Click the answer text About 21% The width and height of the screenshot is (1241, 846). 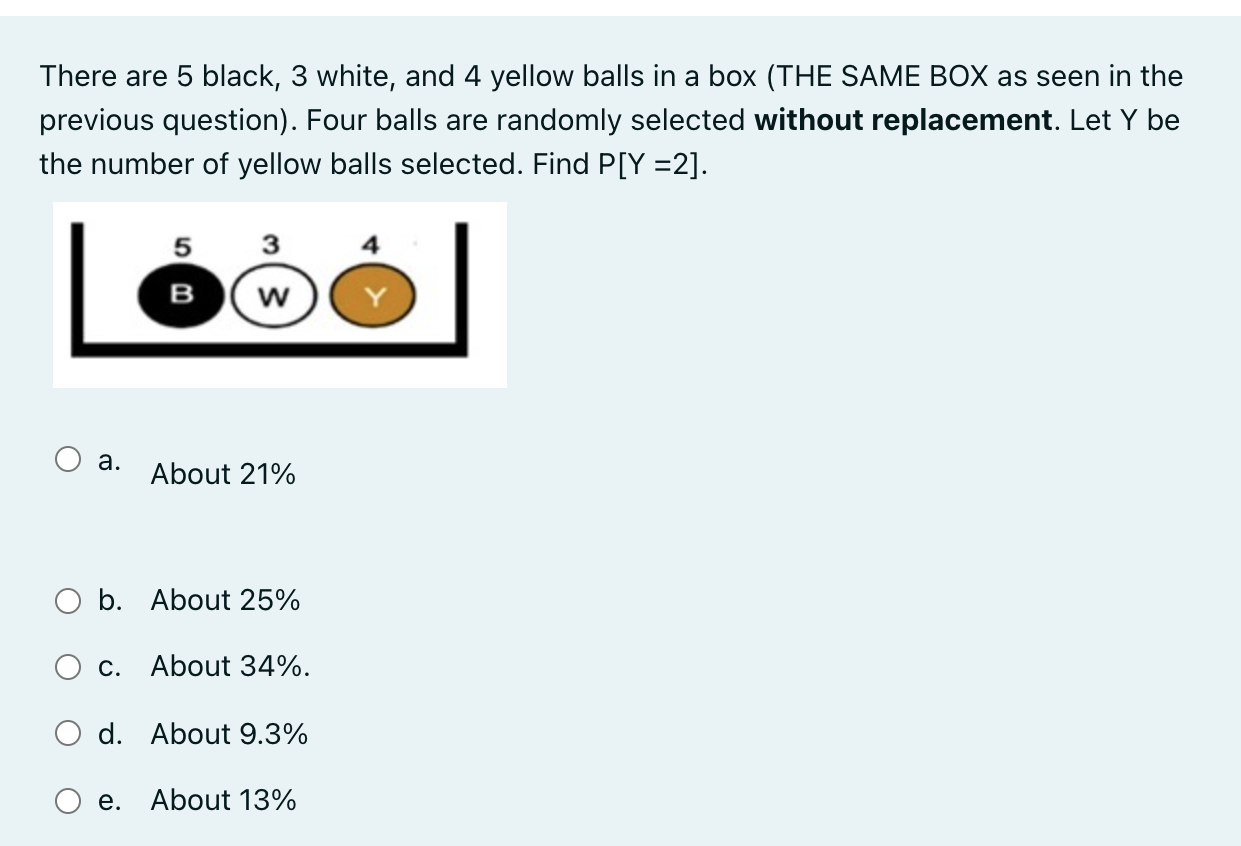tap(223, 475)
